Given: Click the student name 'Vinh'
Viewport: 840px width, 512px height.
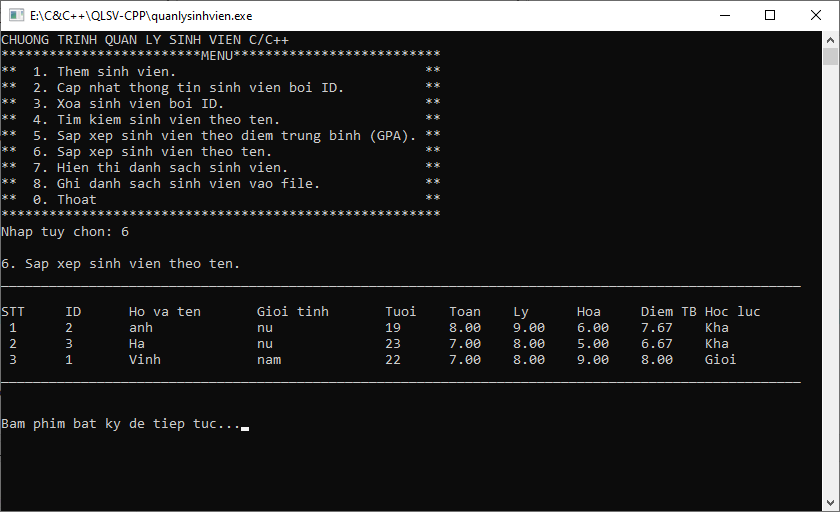Looking at the screenshot, I should click(145, 359).
